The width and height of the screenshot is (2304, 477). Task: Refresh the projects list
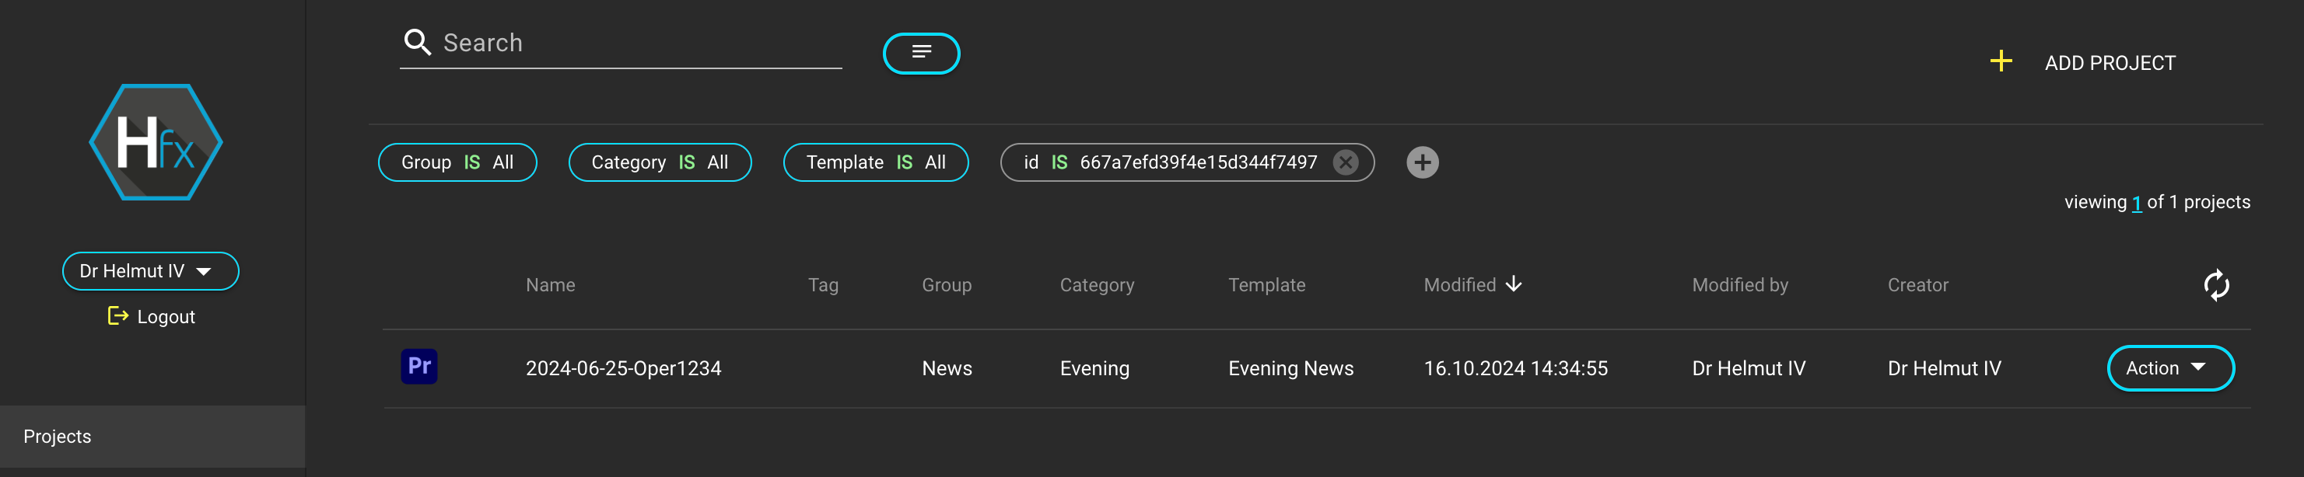2216,285
